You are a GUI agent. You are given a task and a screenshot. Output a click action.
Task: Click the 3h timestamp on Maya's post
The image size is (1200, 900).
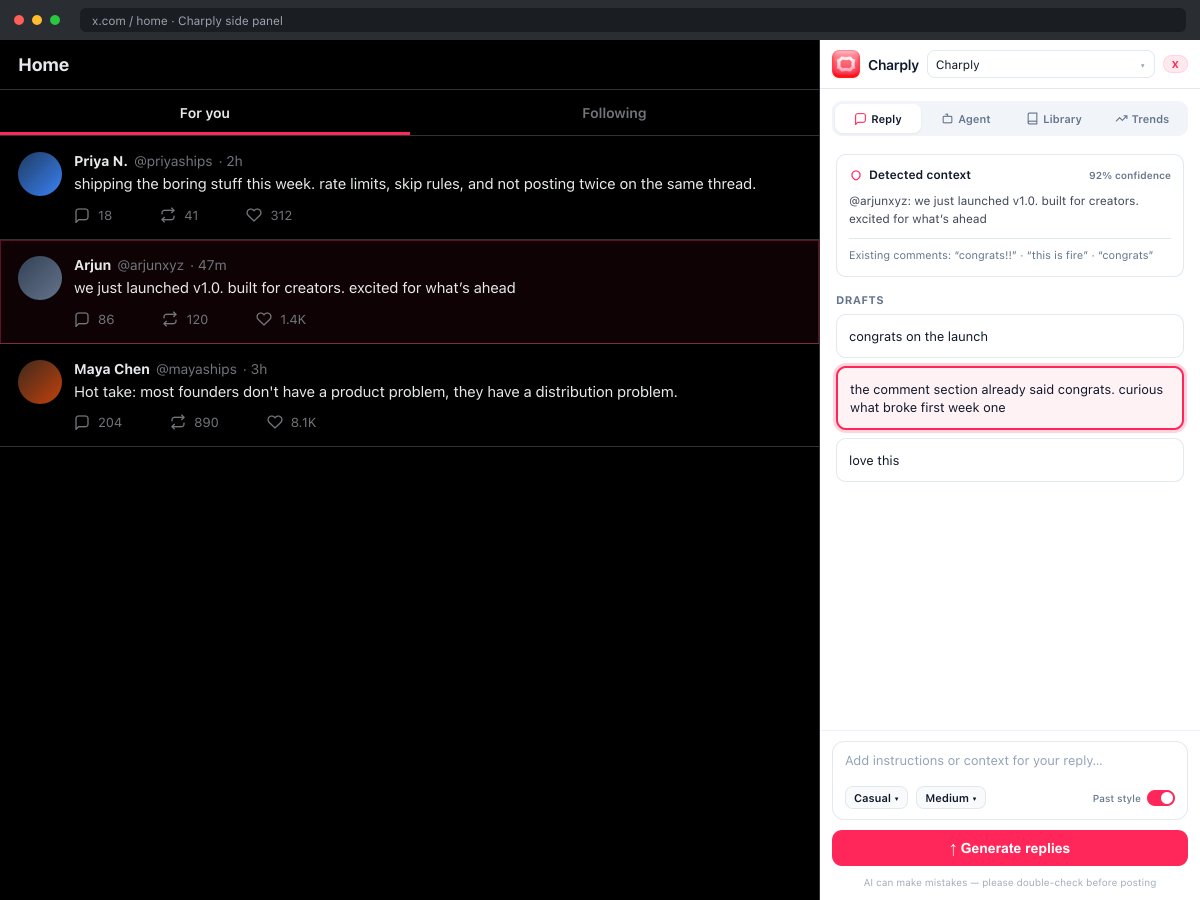click(x=259, y=369)
